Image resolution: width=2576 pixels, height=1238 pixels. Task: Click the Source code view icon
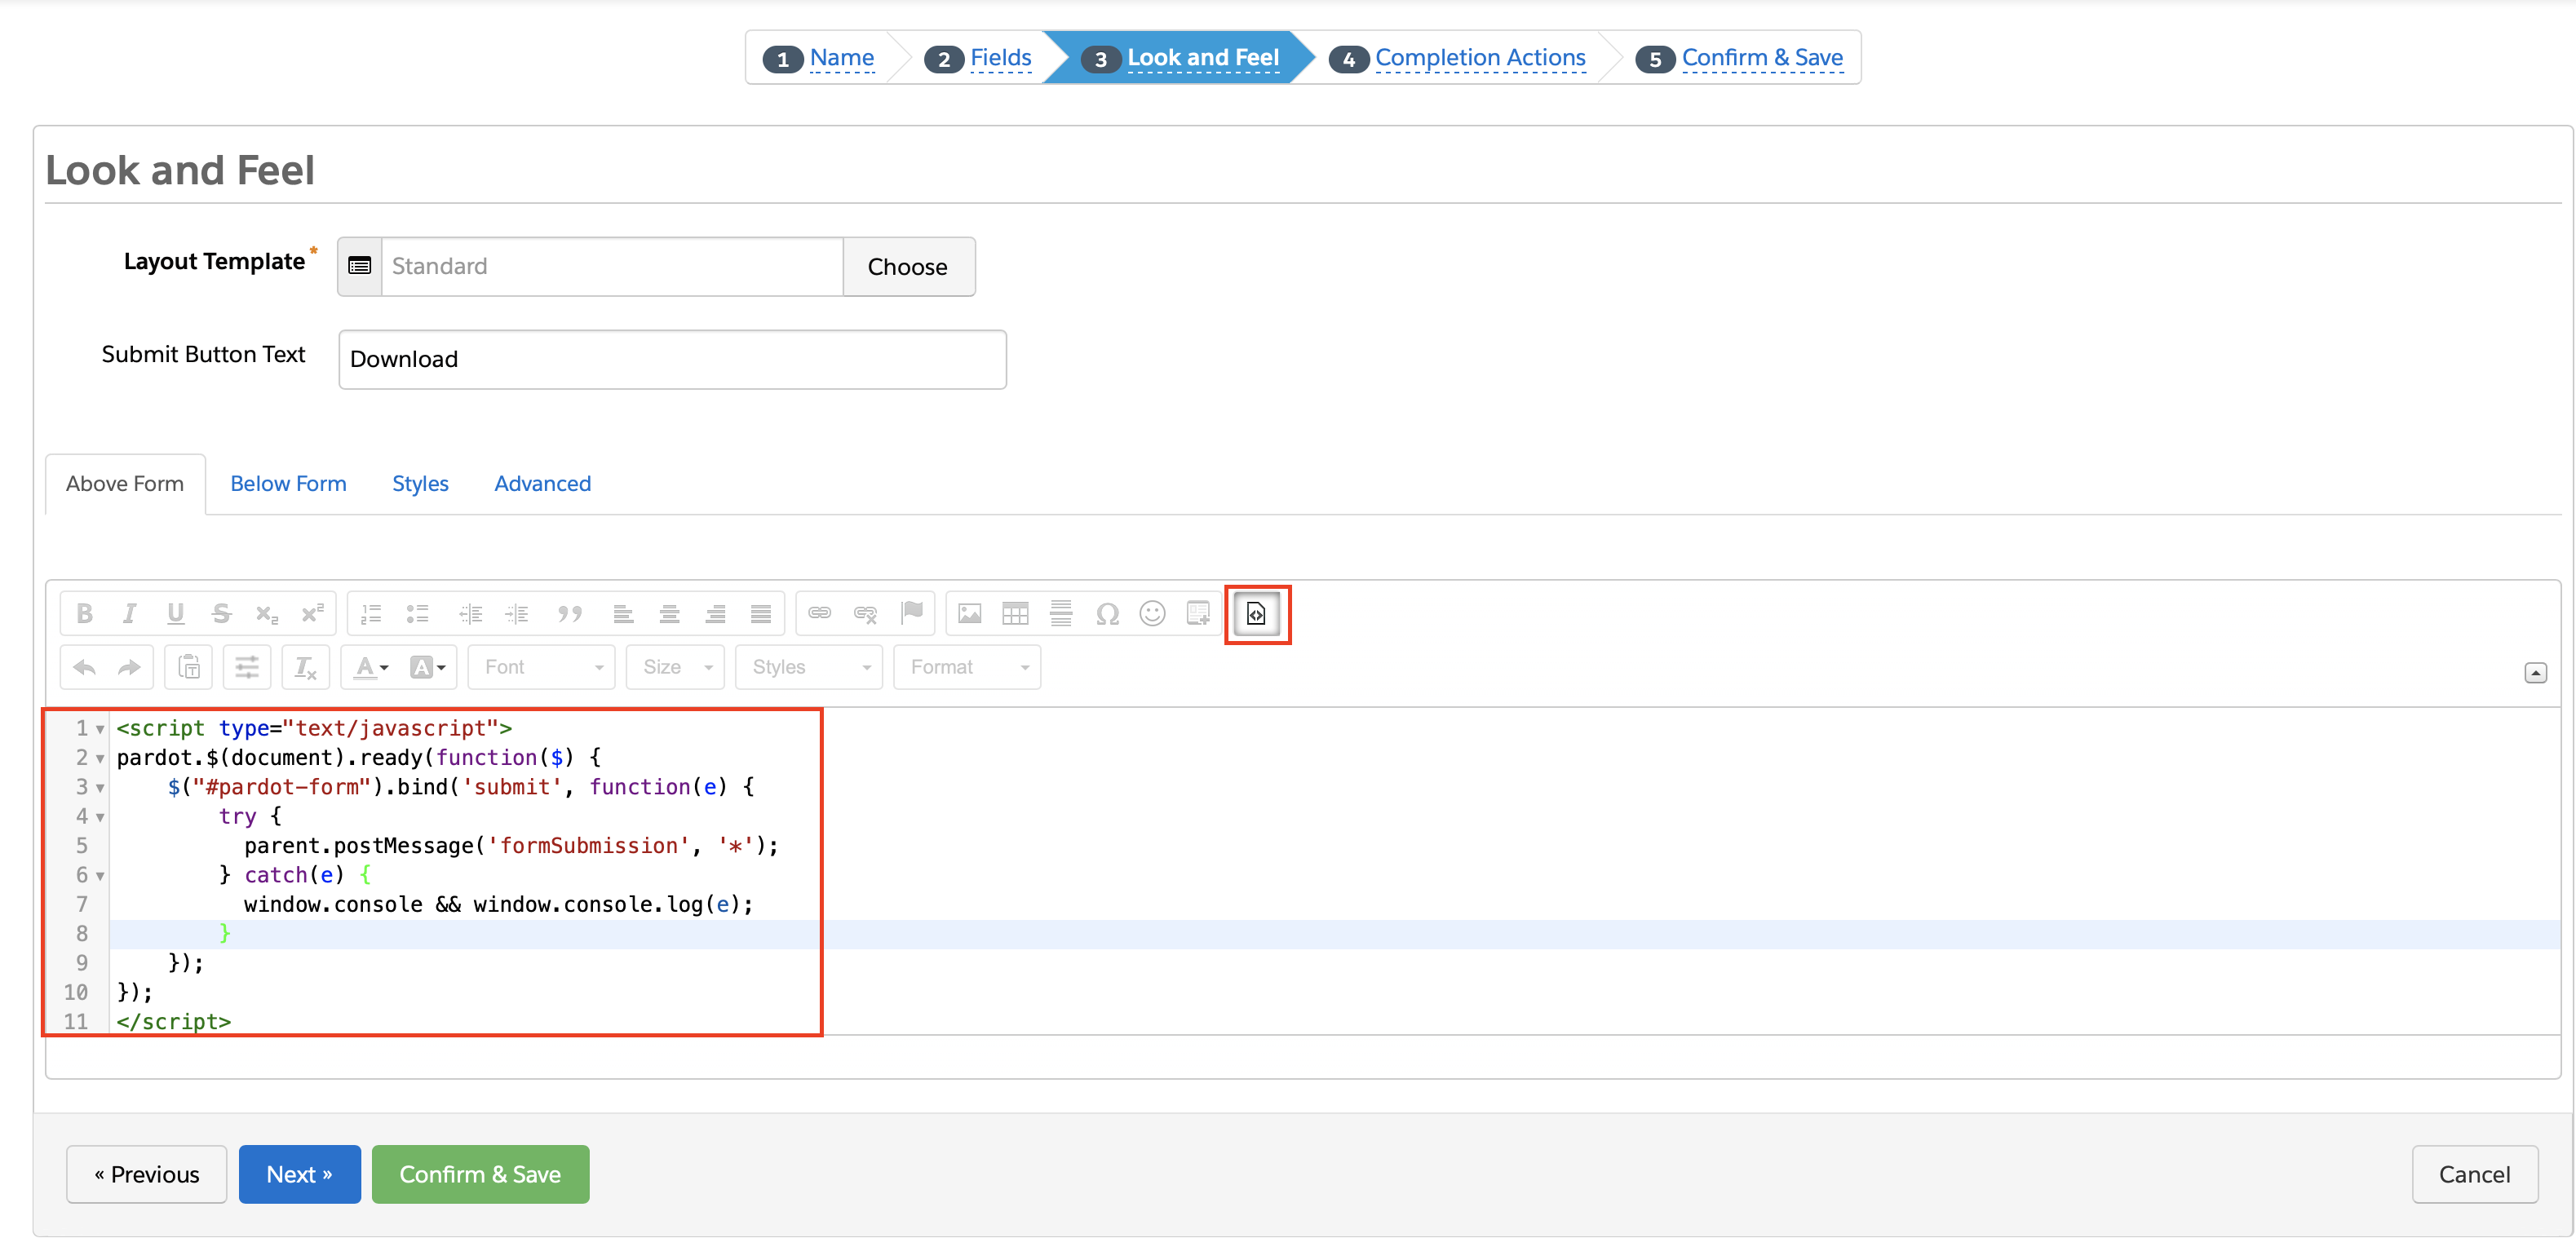tap(1256, 613)
